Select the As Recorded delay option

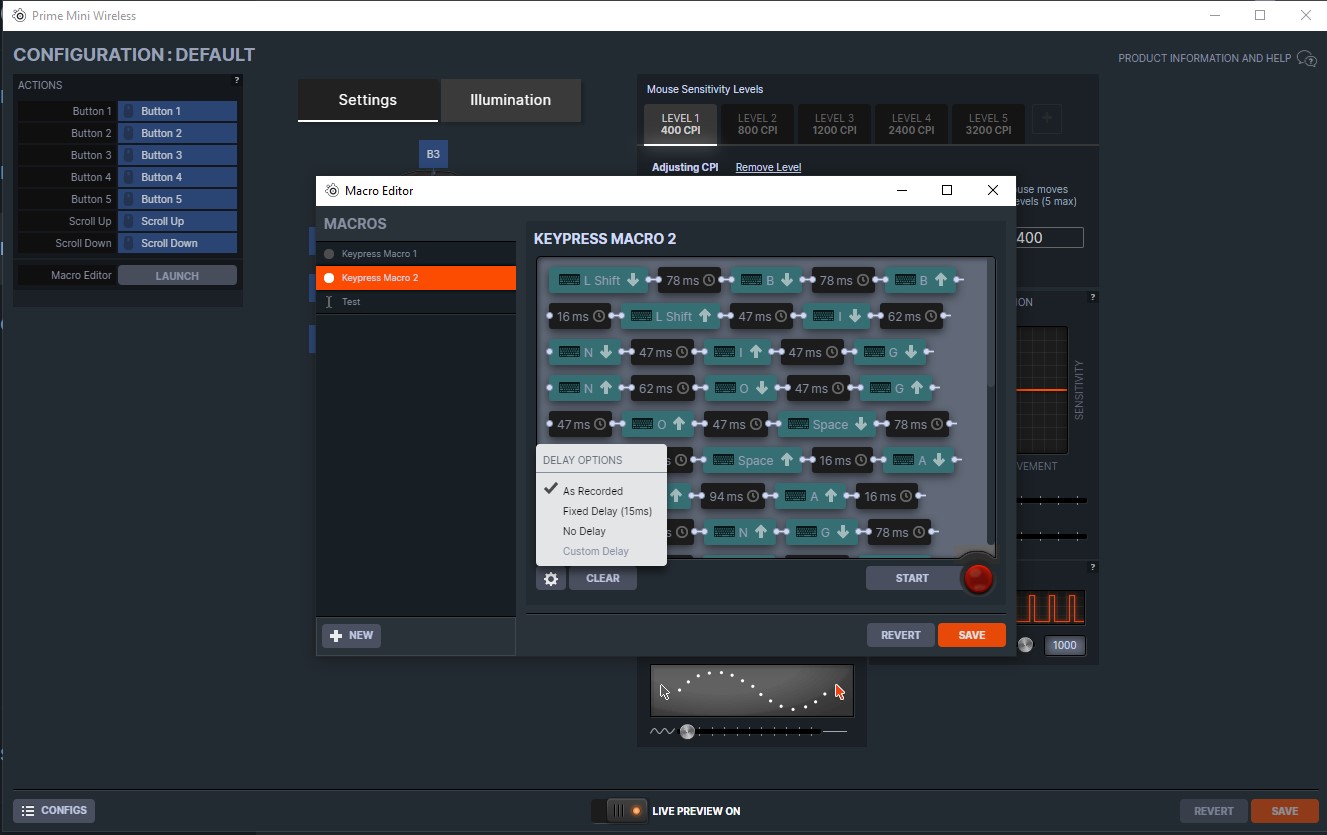(592, 491)
